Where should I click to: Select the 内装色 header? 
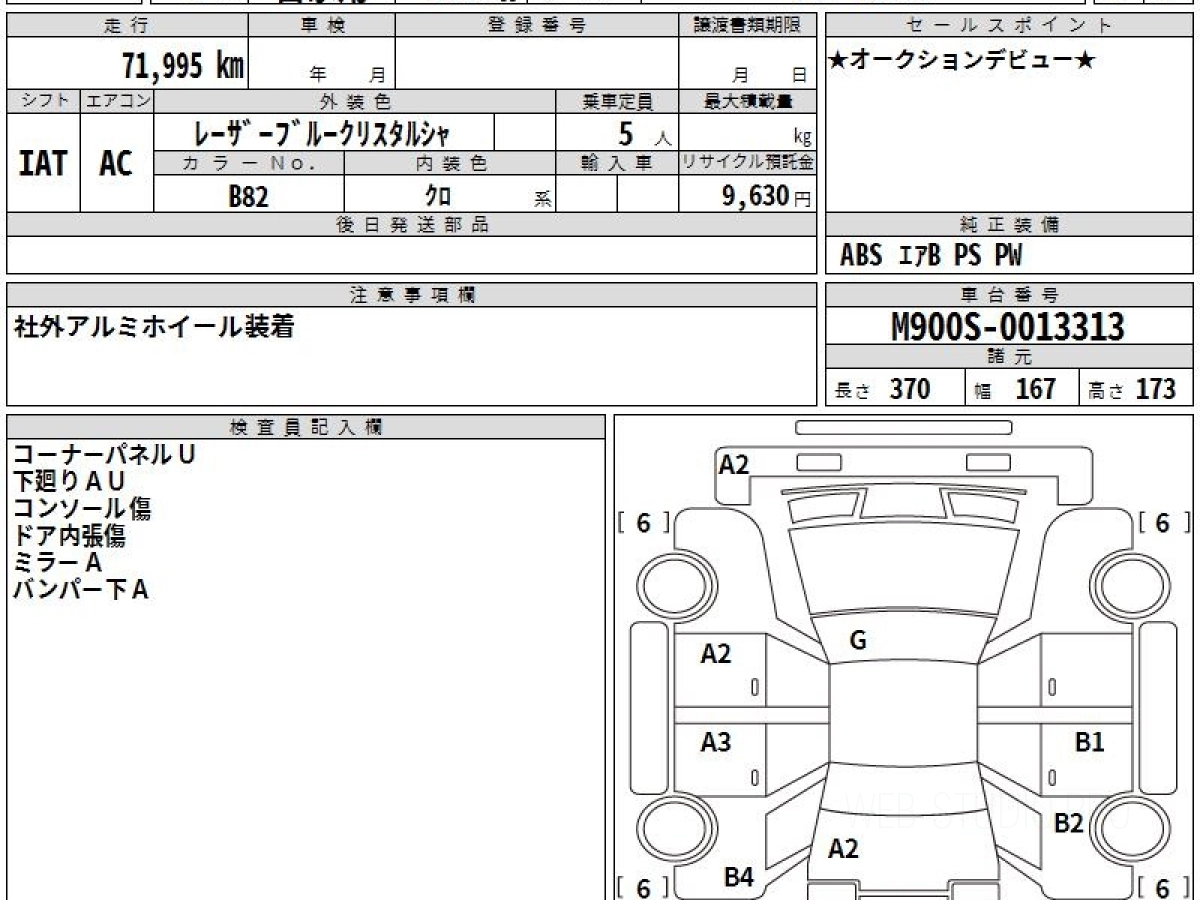click(x=450, y=163)
